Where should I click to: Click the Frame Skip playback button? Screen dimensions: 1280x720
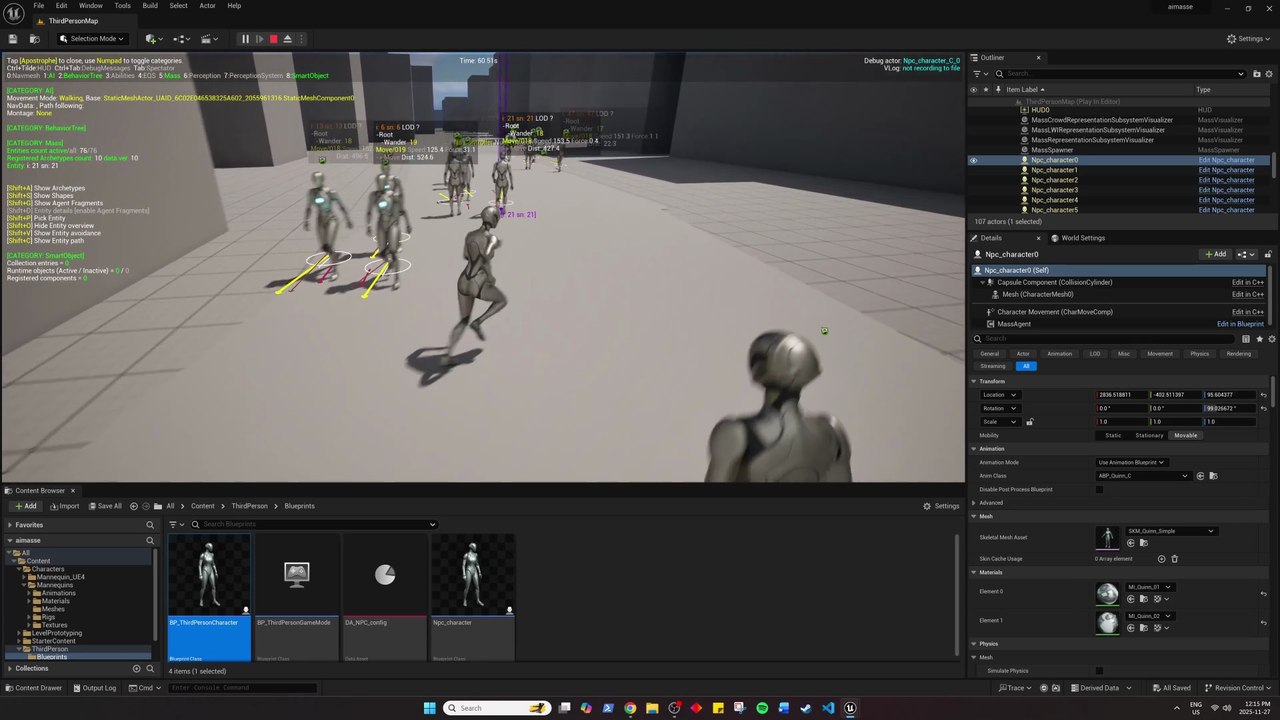coord(259,39)
